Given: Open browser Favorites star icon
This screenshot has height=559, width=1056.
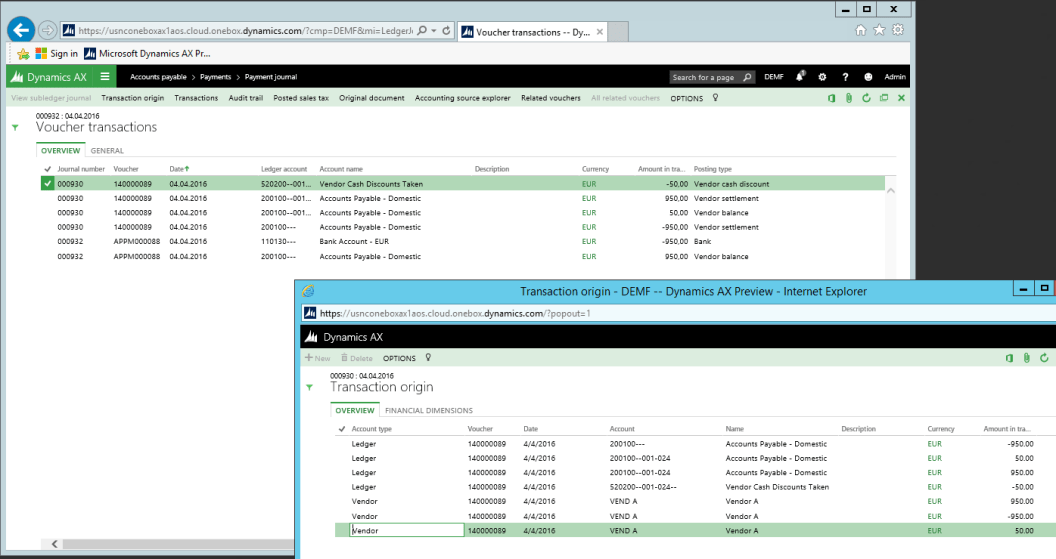Looking at the screenshot, I should click(x=879, y=30).
